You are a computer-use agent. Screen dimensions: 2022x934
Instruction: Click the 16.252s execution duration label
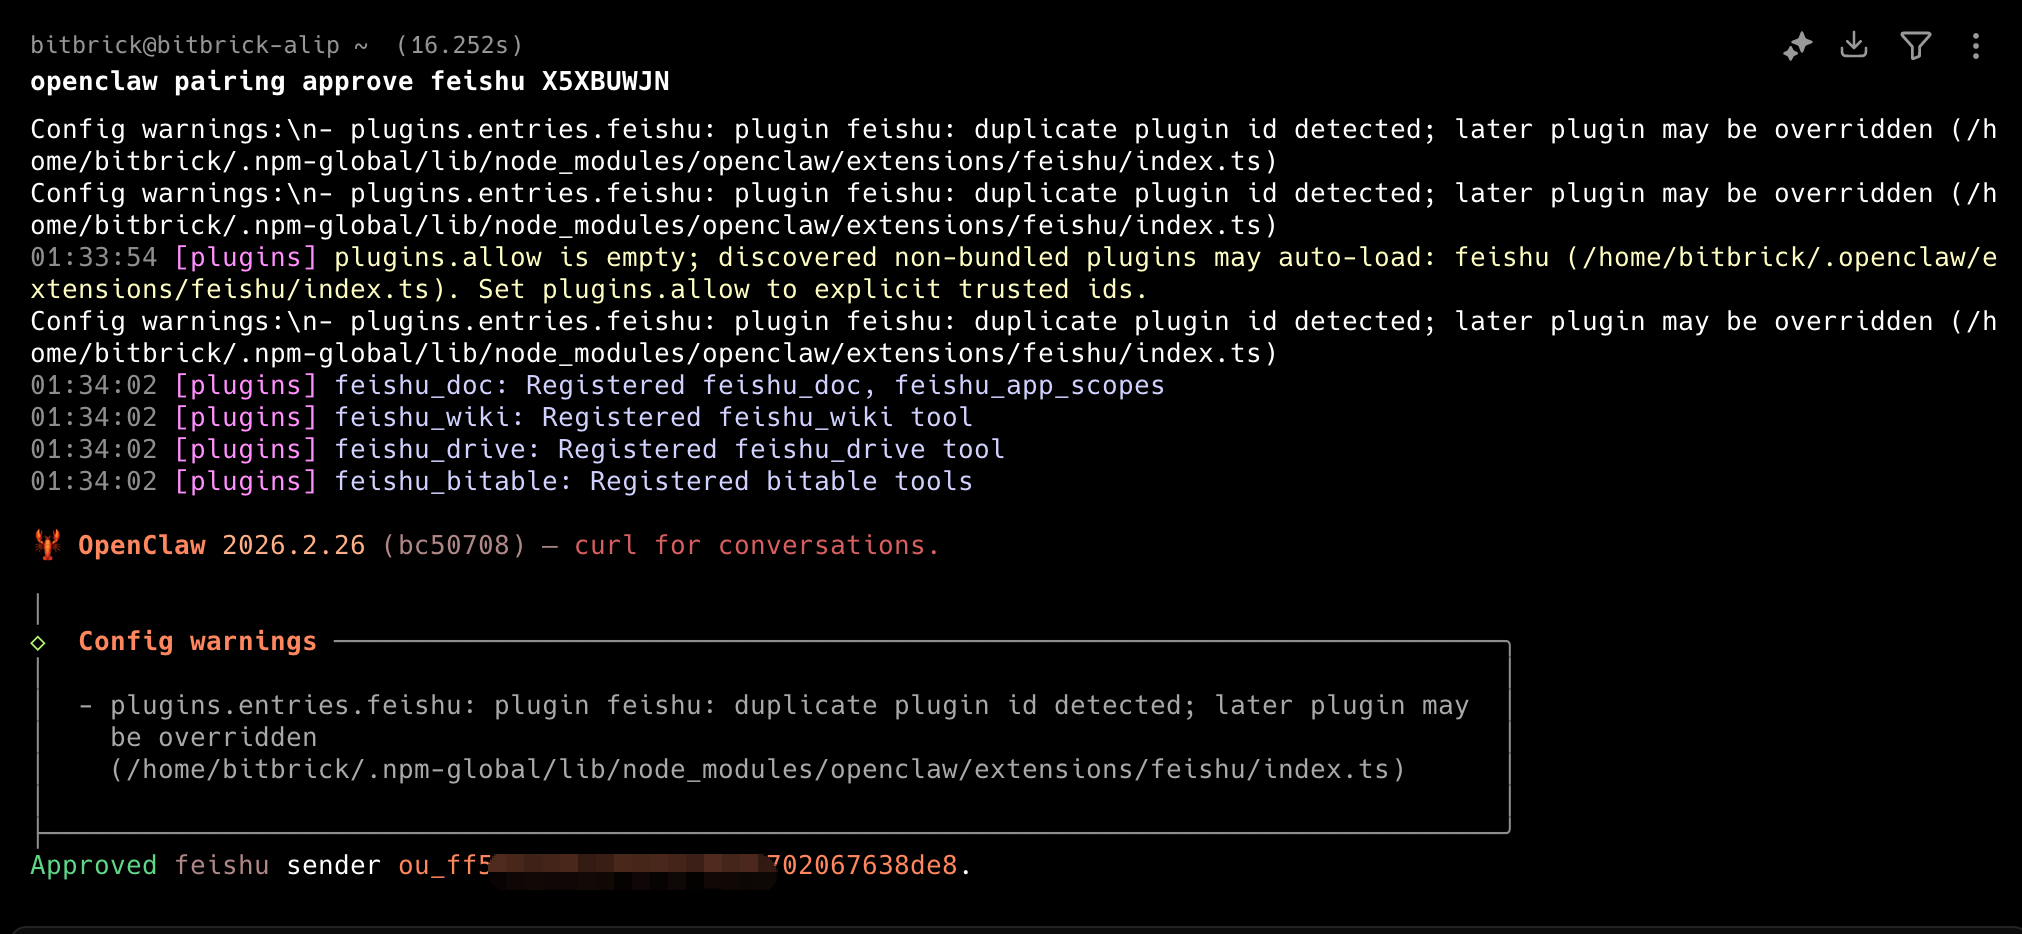point(459,45)
